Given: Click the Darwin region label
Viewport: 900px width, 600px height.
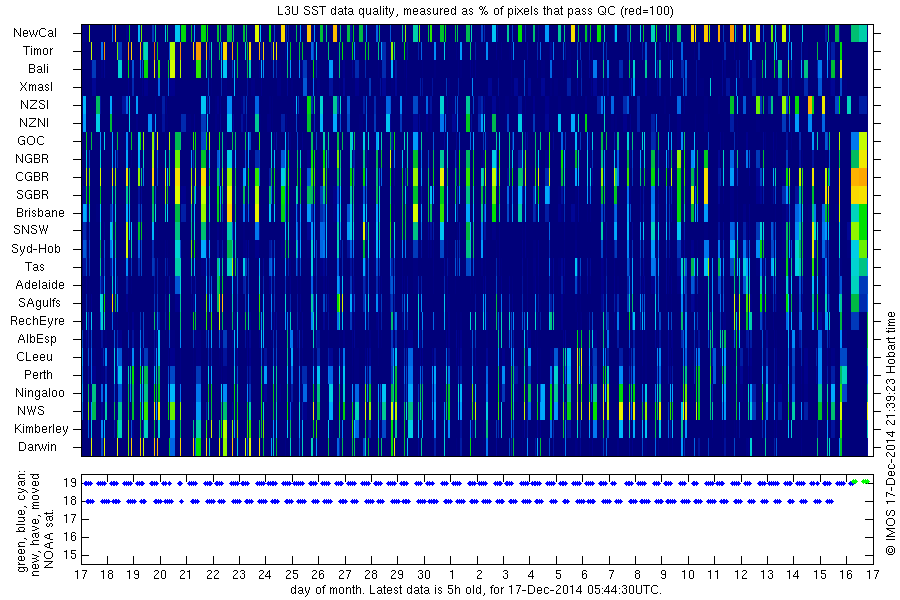Looking at the screenshot, I should click(37, 446).
